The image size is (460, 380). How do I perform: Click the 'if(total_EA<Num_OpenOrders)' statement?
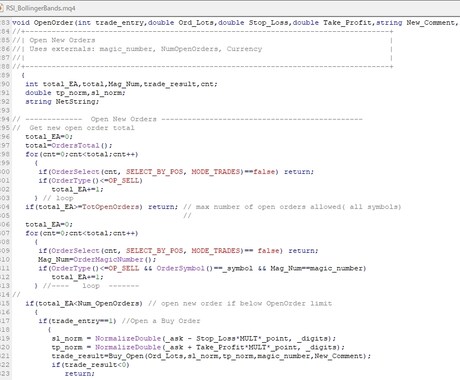pos(84,303)
